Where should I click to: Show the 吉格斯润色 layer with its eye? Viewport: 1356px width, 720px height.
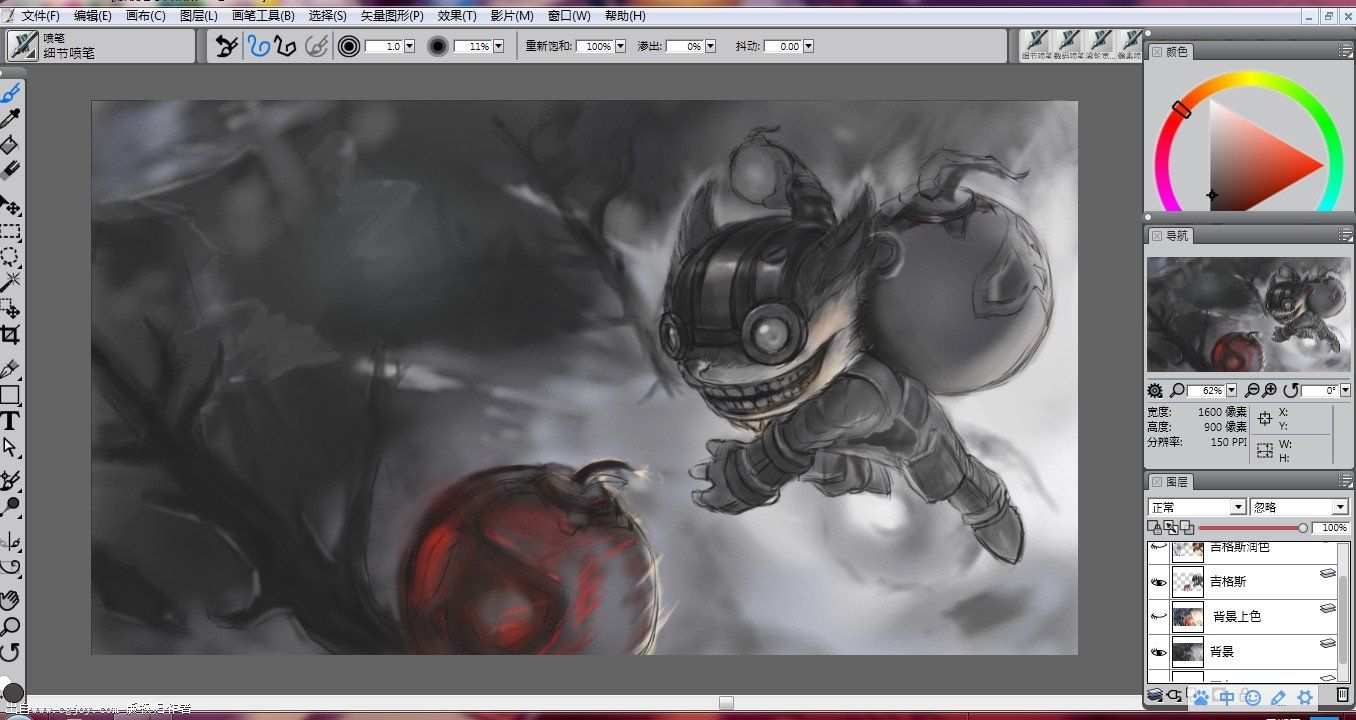pos(1159,548)
